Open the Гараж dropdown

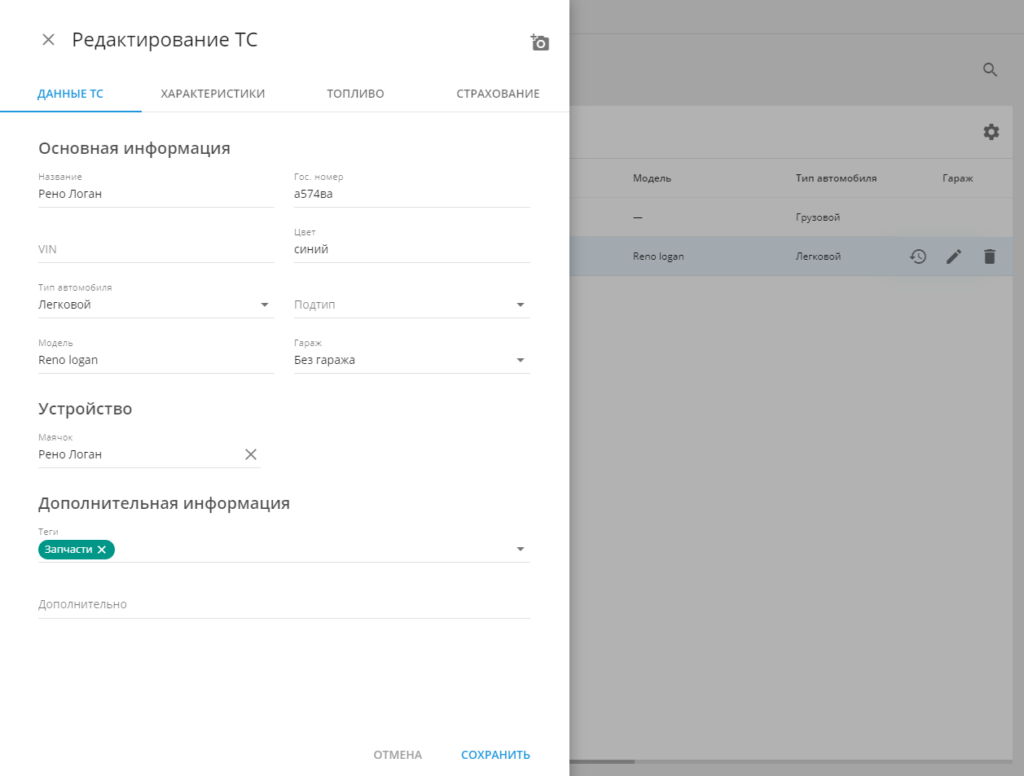pyautogui.click(x=520, y=360)
